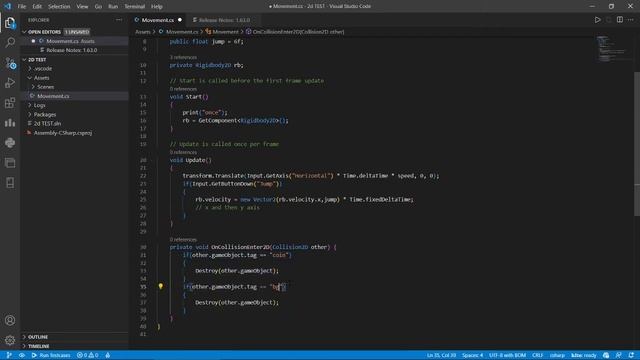Click Assets in the breadcrumb path
Image resolution: width=640 pixels, height=360 pixels.
click(142, 32)
